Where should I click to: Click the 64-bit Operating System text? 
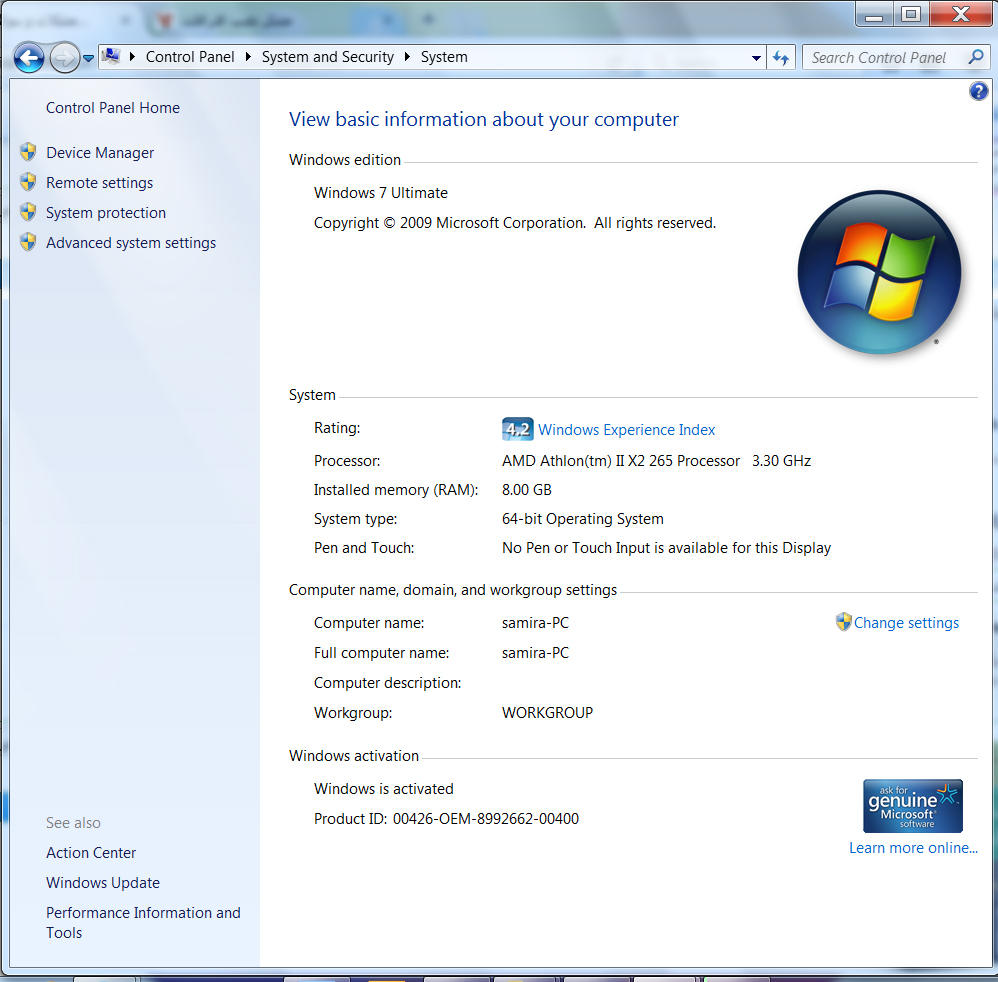582,519
